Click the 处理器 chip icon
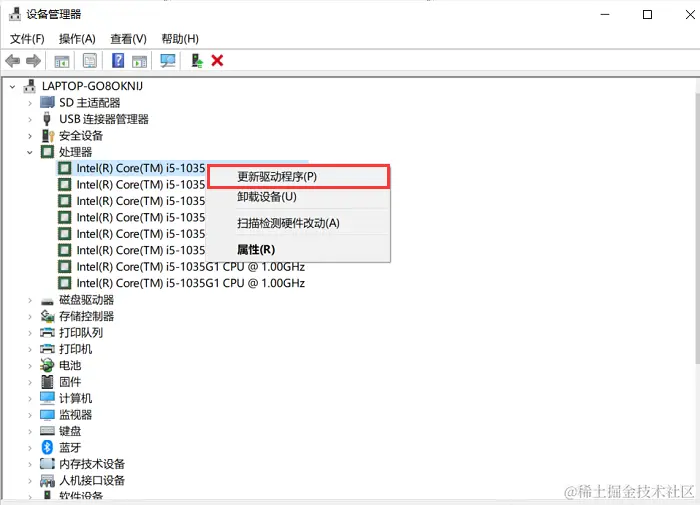This screenshot has width=700, height=505. (x=47, y=152)
